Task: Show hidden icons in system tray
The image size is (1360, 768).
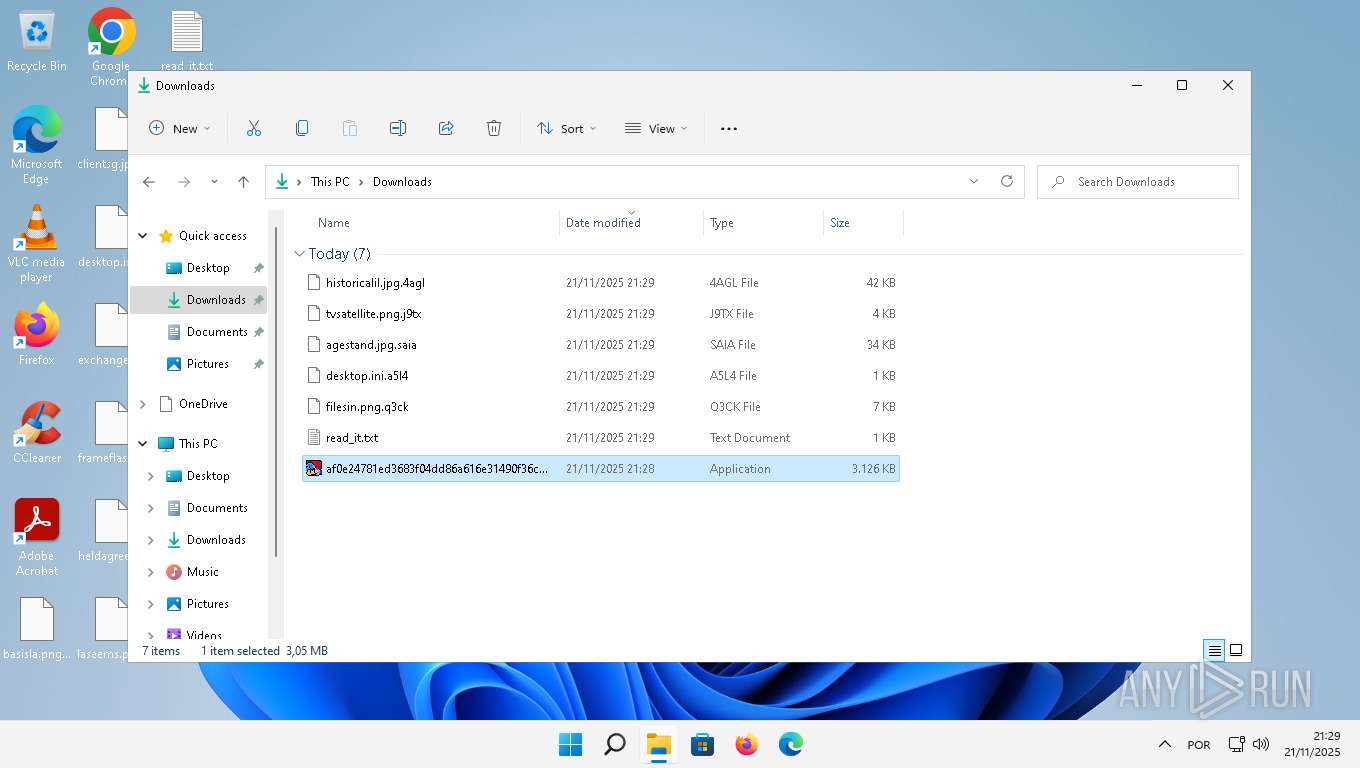Action: [1164, 744]
